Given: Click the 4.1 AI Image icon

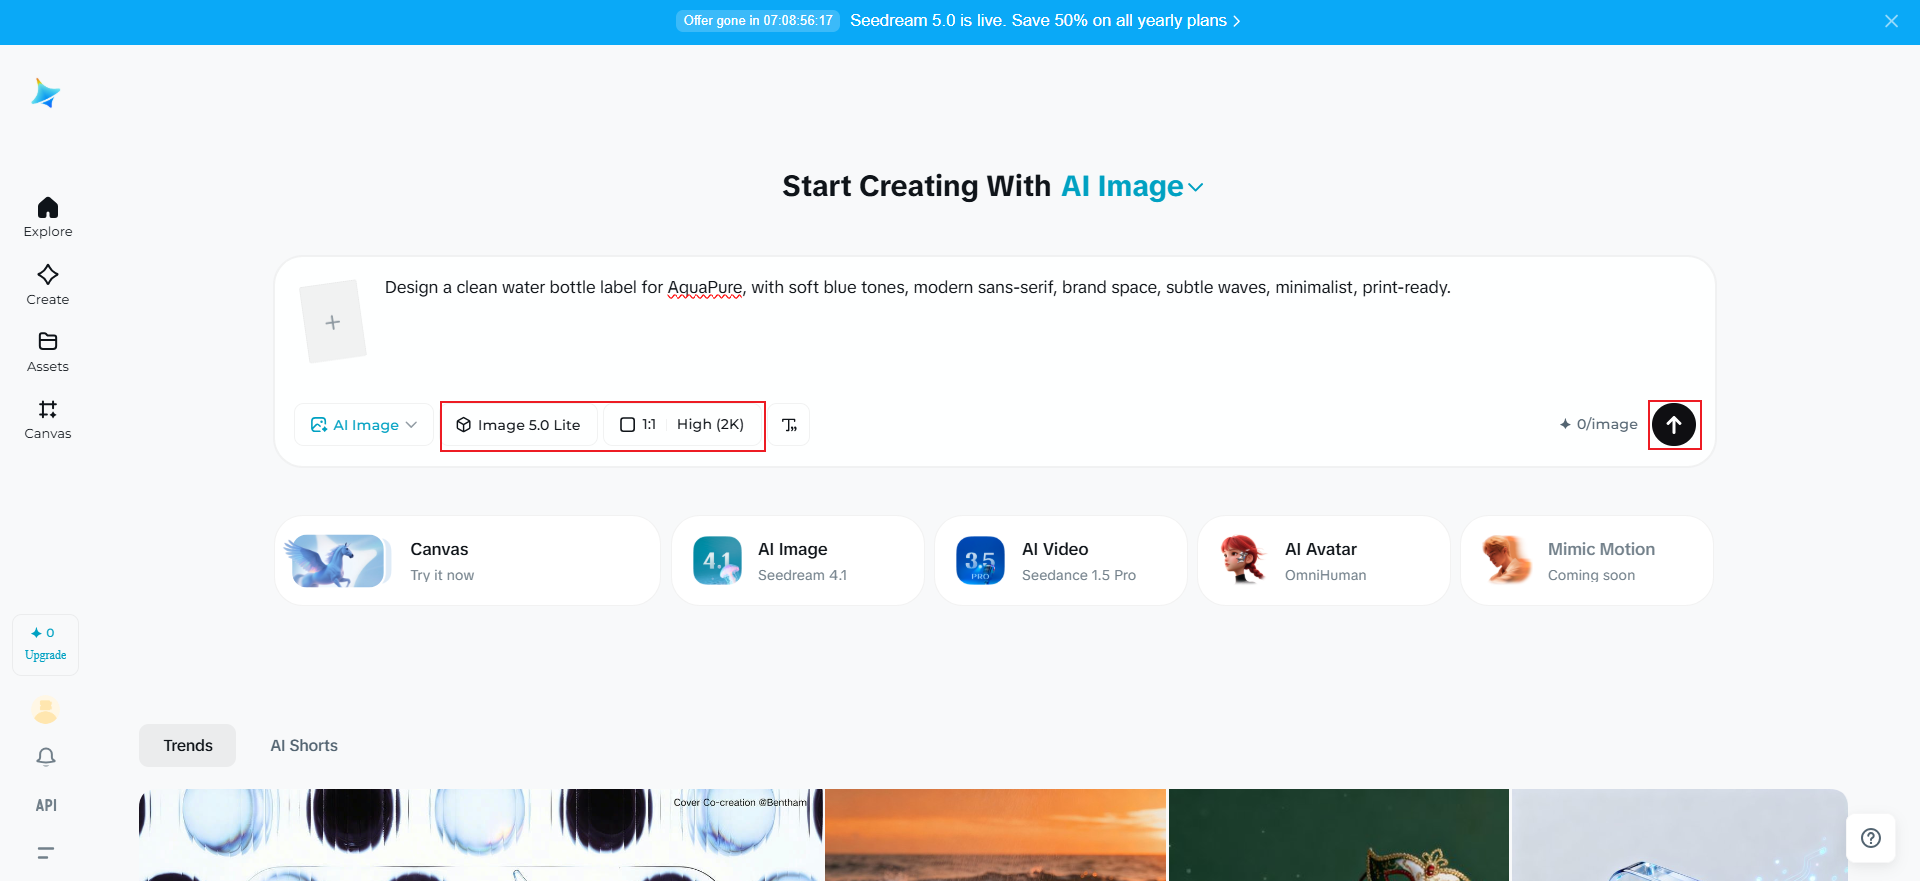Looking at the screenshot, I should pos(717,561).
